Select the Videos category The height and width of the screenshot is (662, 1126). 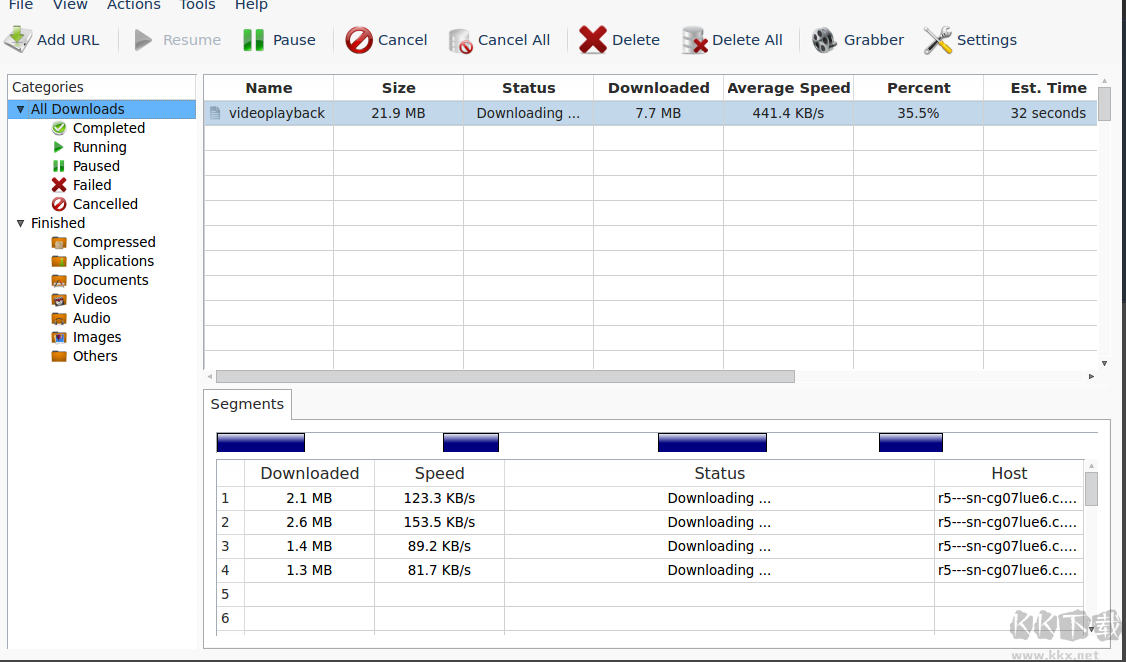(x=93, y=299)
